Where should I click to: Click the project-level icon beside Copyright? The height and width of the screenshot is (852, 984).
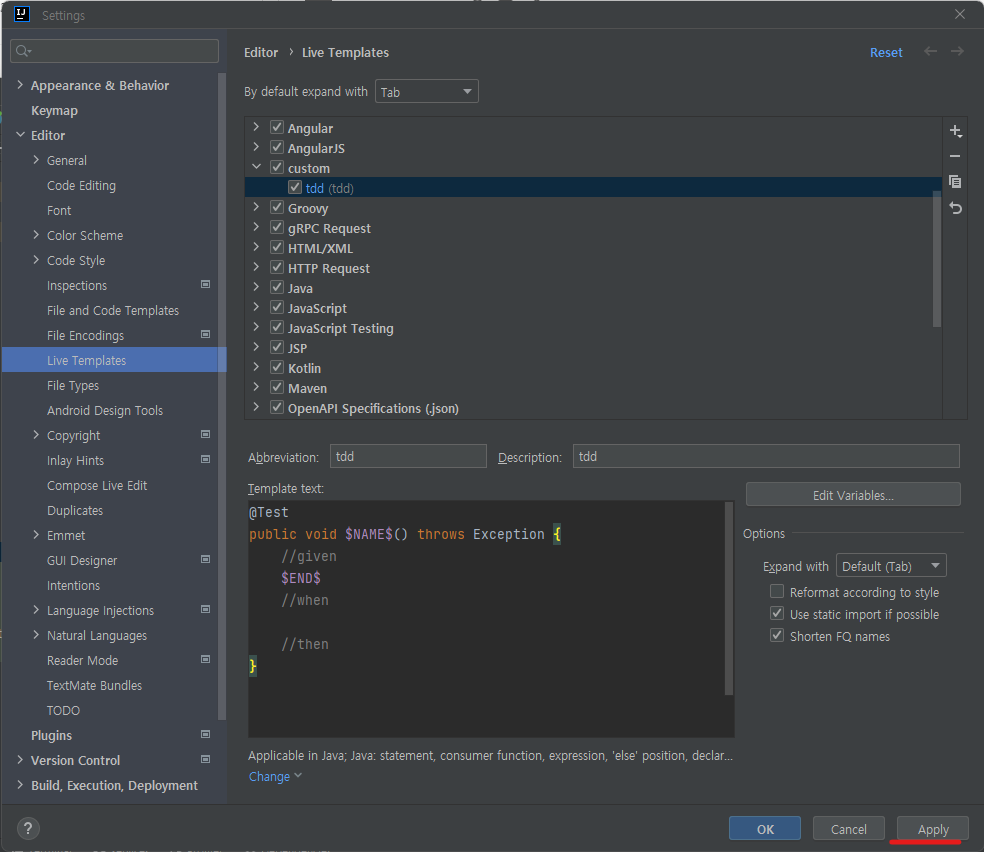click(x=205, y=434)
